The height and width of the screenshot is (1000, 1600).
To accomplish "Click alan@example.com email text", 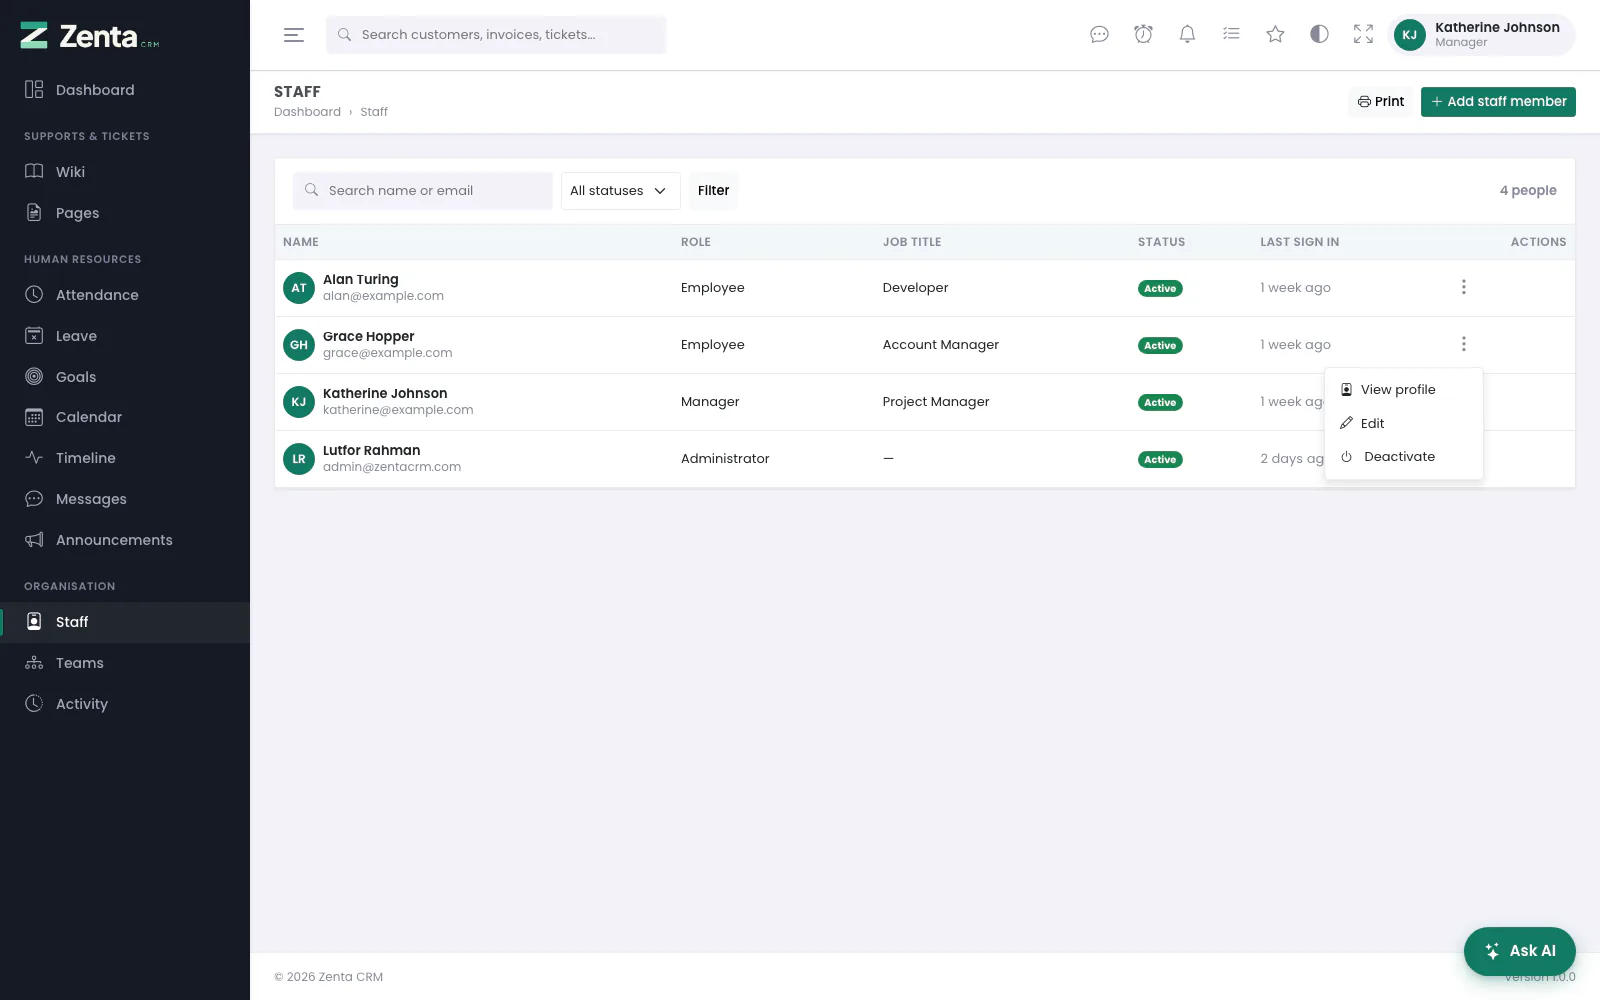I will 383,296.
